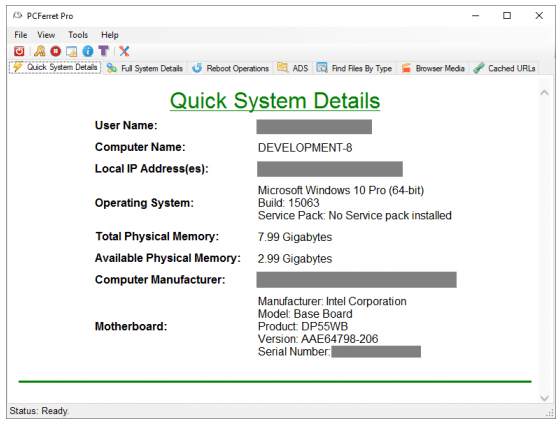Click the 7.99 Gigabytes value
560x428 pixels.
pyautogui.click(x=295, y=237)
